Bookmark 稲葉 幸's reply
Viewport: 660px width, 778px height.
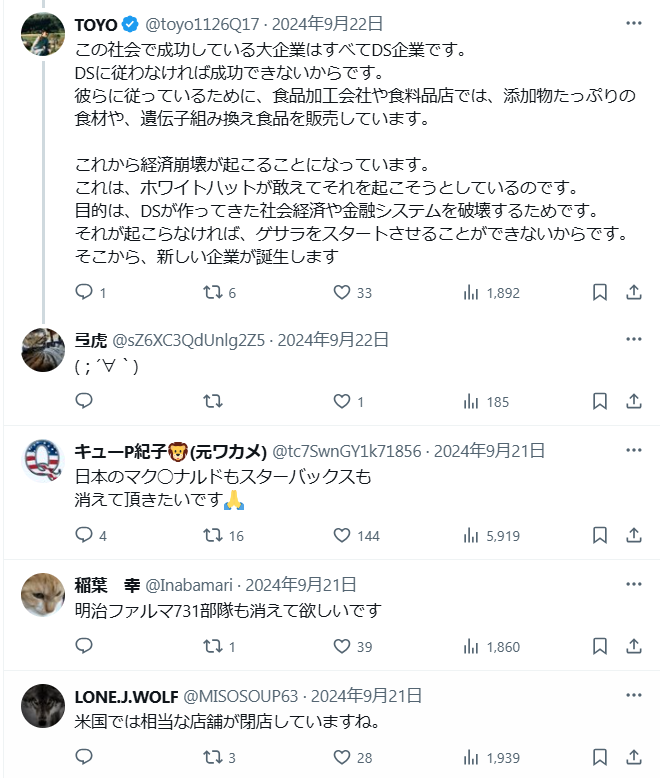pos(600,646)
